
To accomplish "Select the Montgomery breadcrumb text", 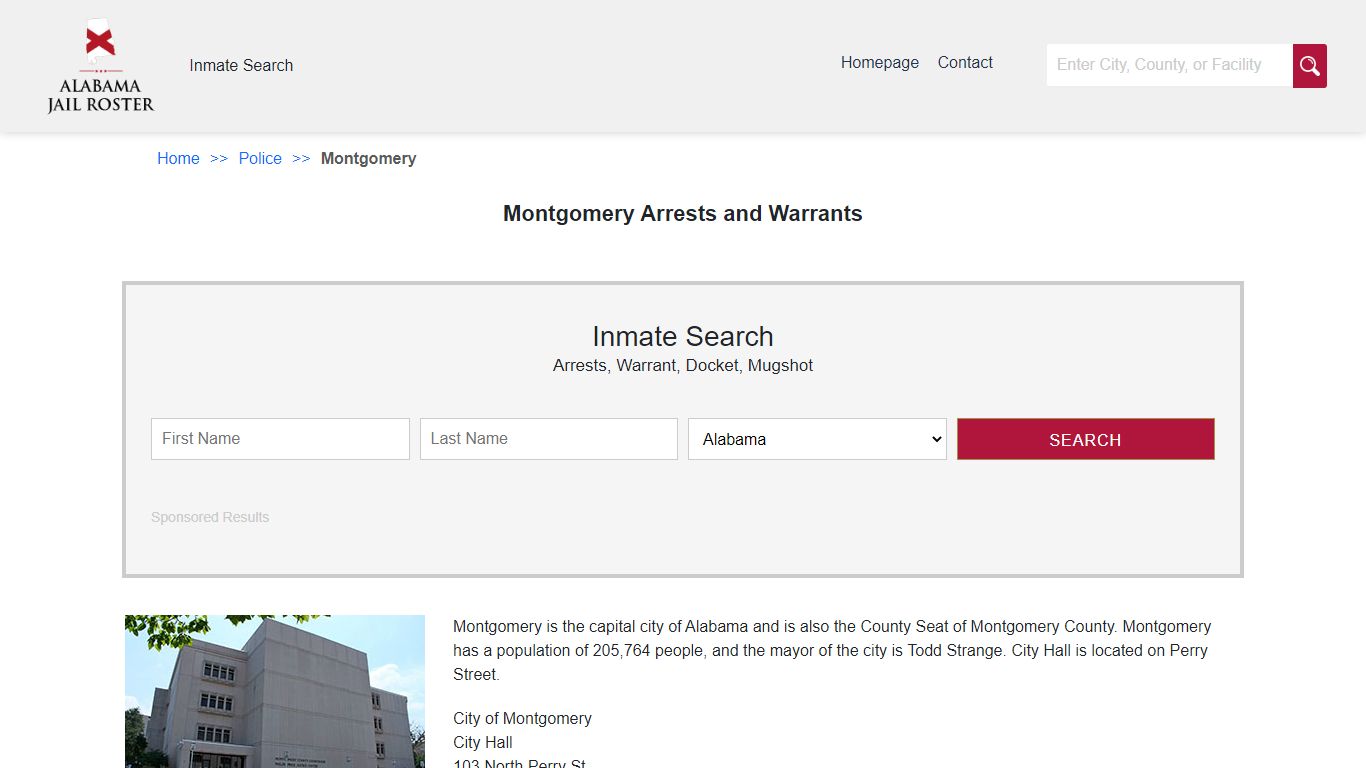I will 368,158.
